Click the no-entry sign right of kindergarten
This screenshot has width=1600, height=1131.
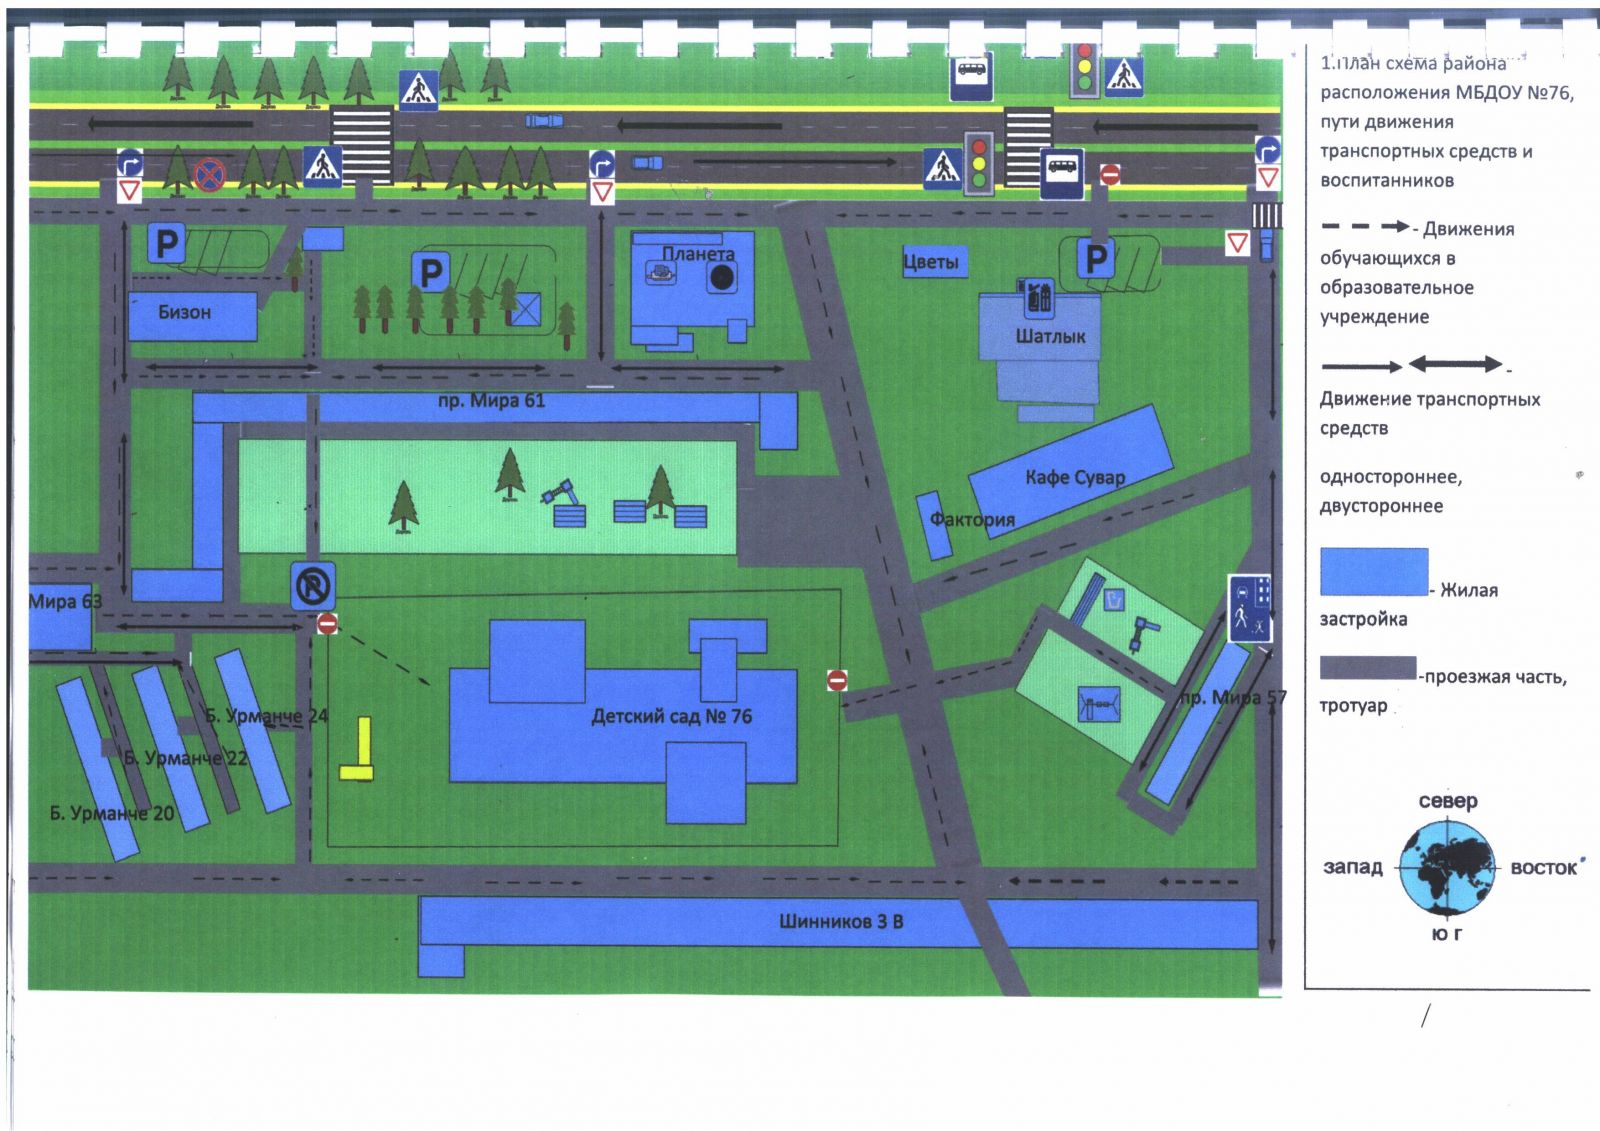[837, 680]
